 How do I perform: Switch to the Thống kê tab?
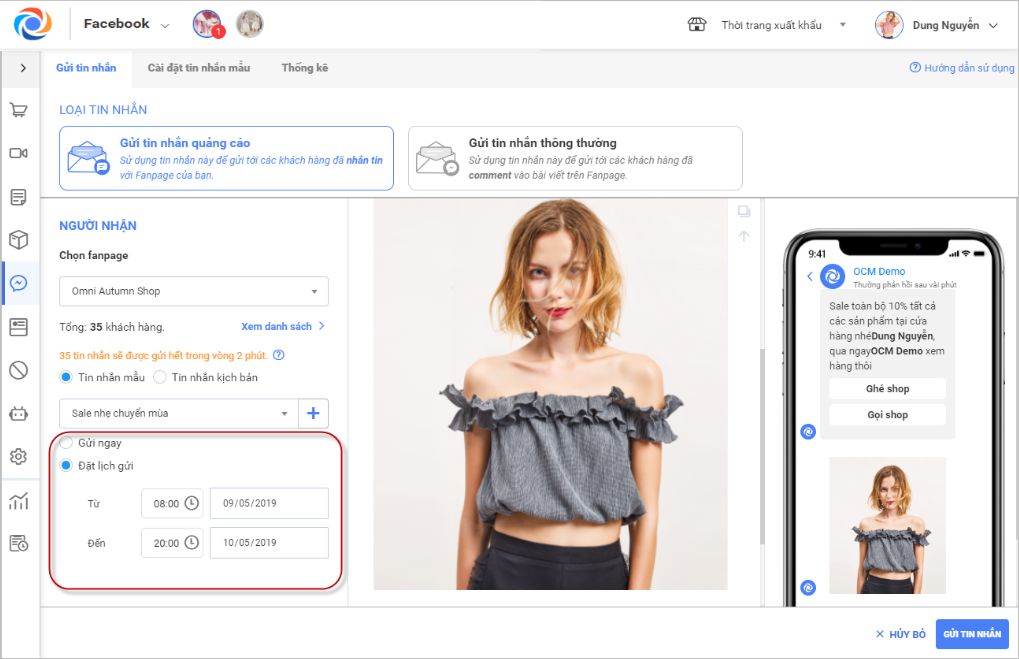(x=305, y=68)
